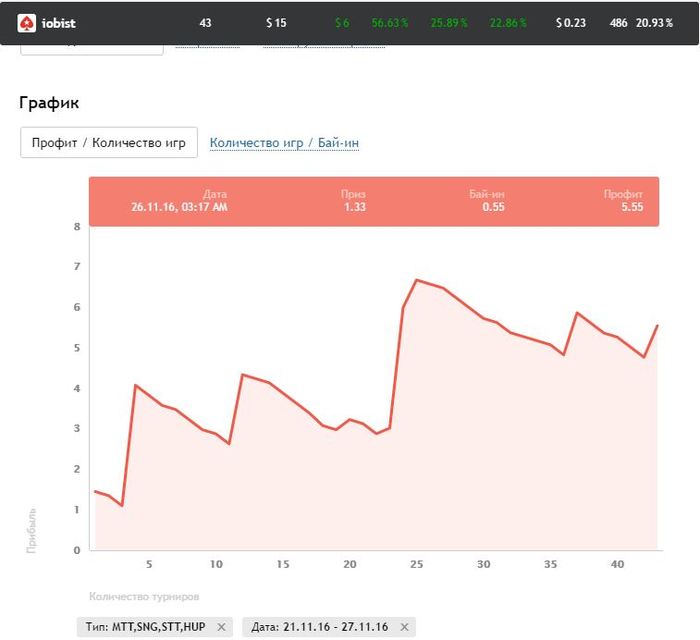700x640 pixels.
Task: Click the График section heading
Action: [x=49, y=102]
